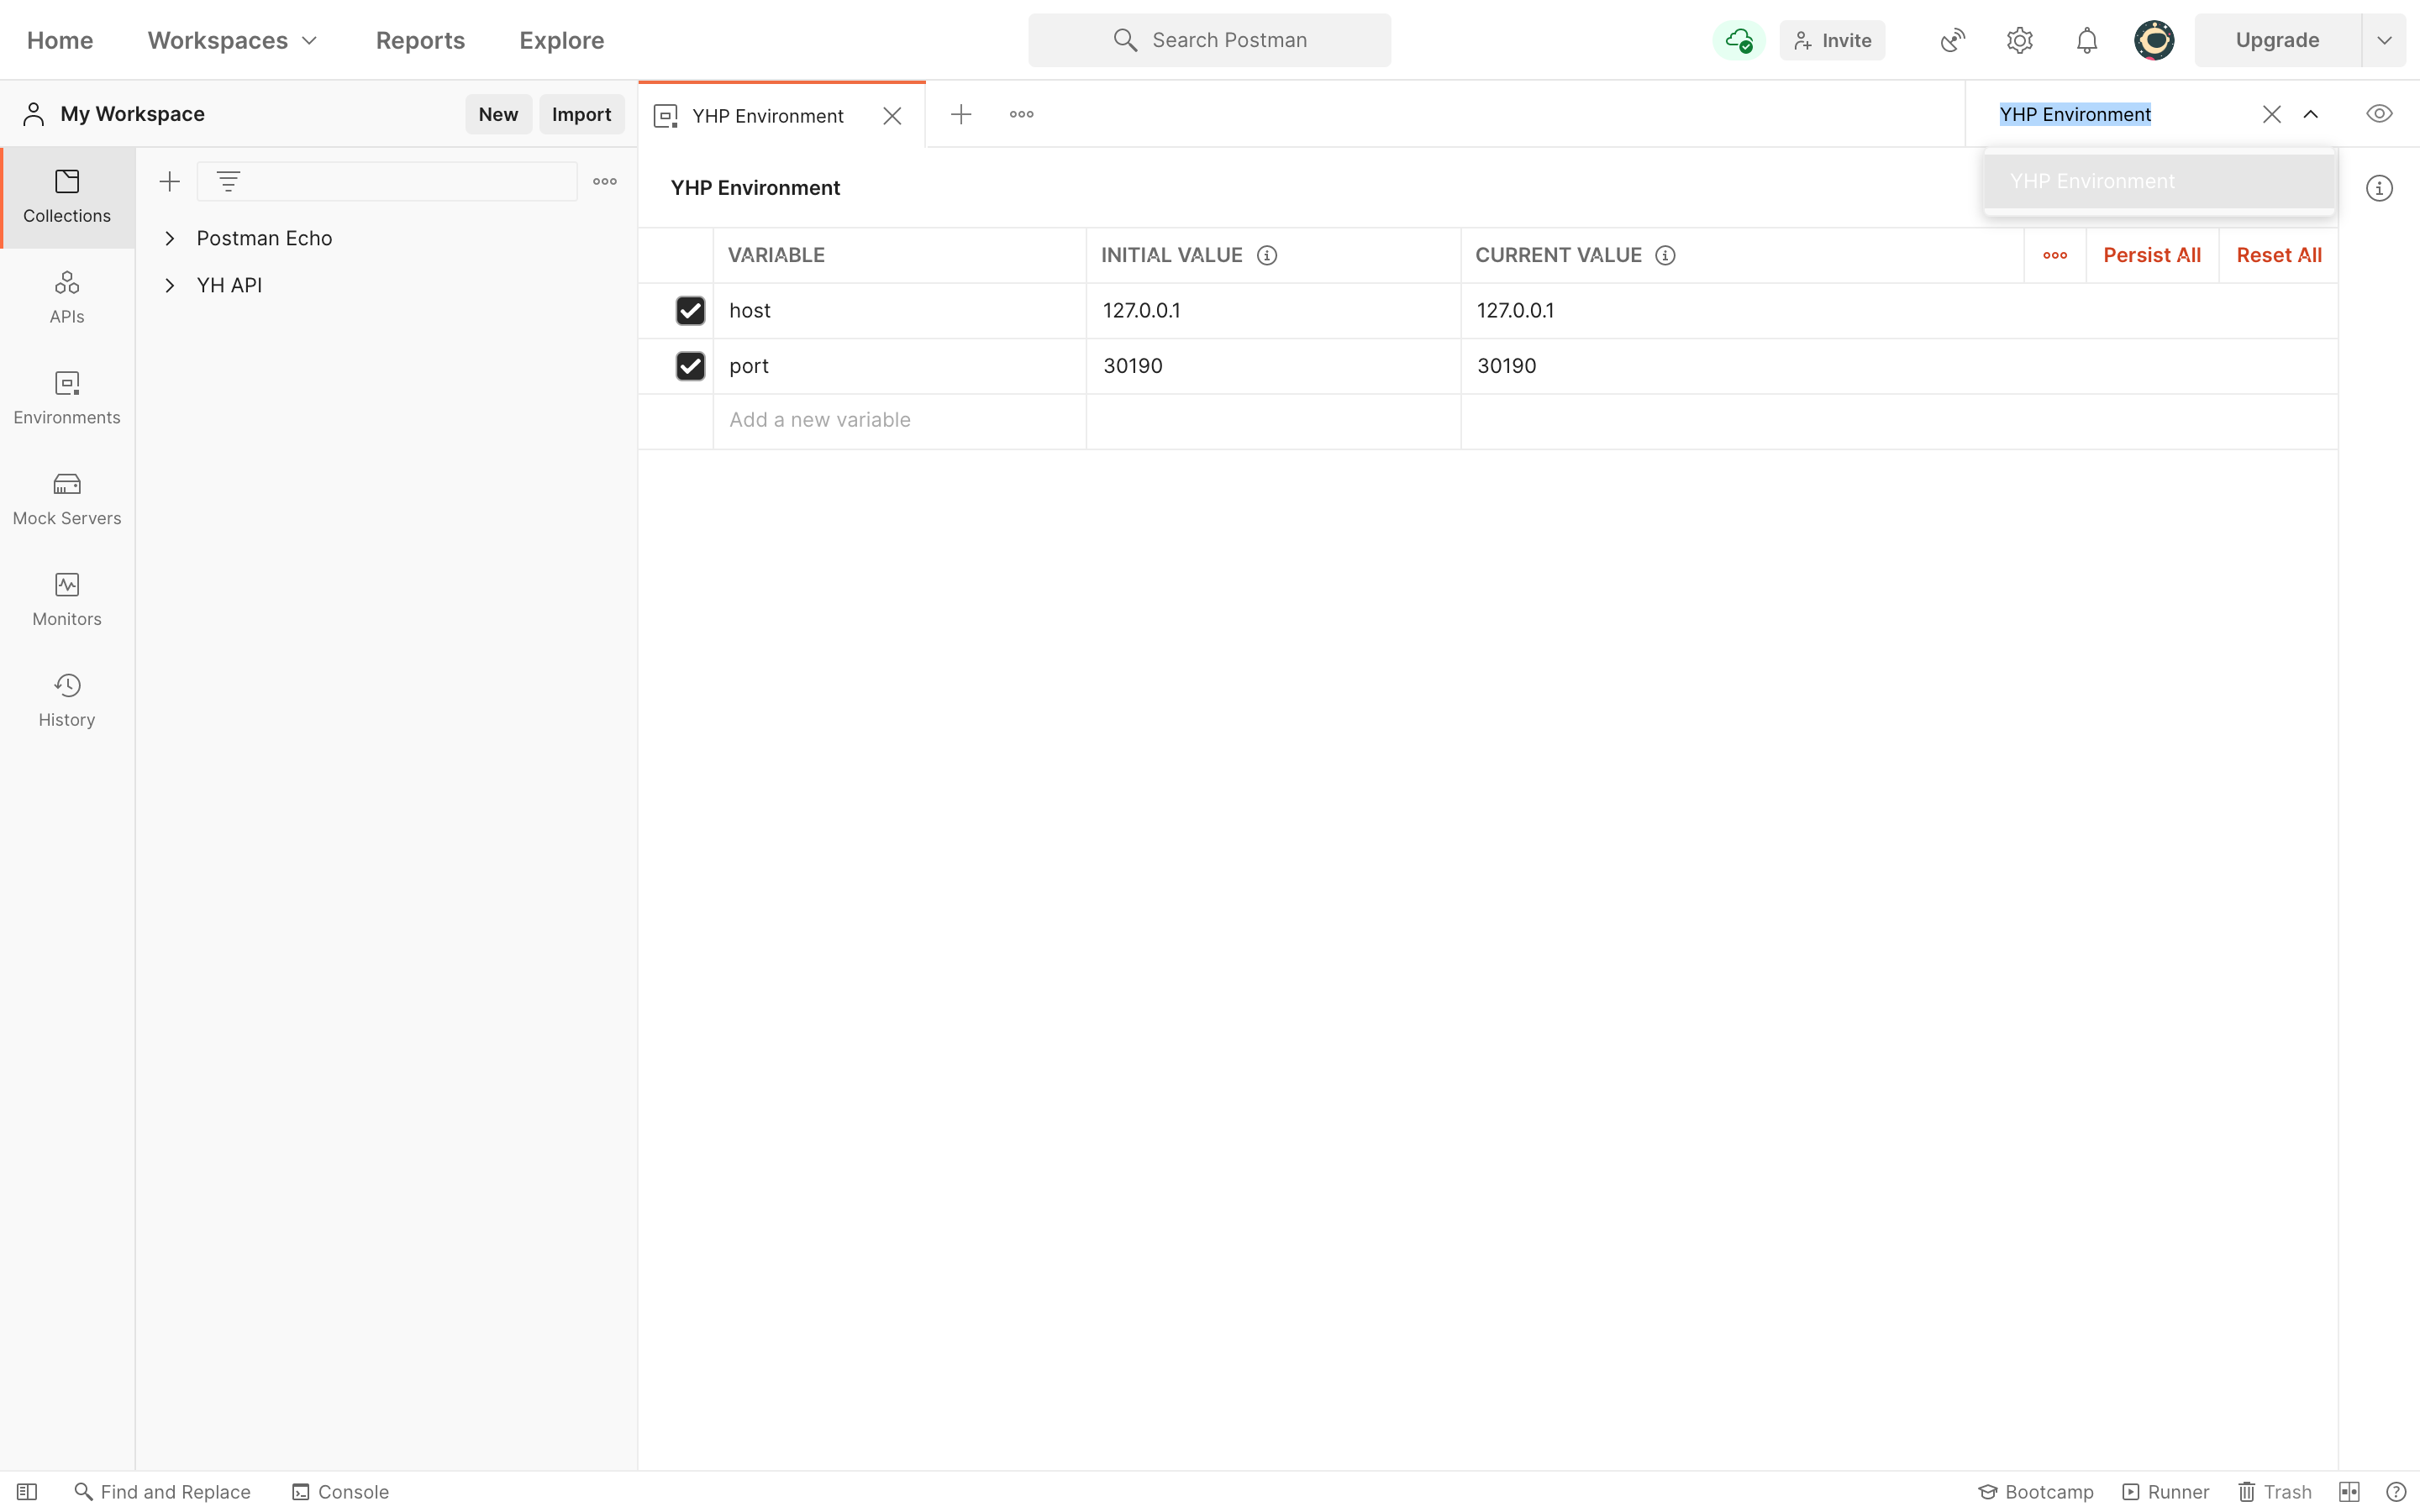Click the notification bell icon
The height and width of the screenshot is (1512, 2420).
click(x=2086, y=39)
